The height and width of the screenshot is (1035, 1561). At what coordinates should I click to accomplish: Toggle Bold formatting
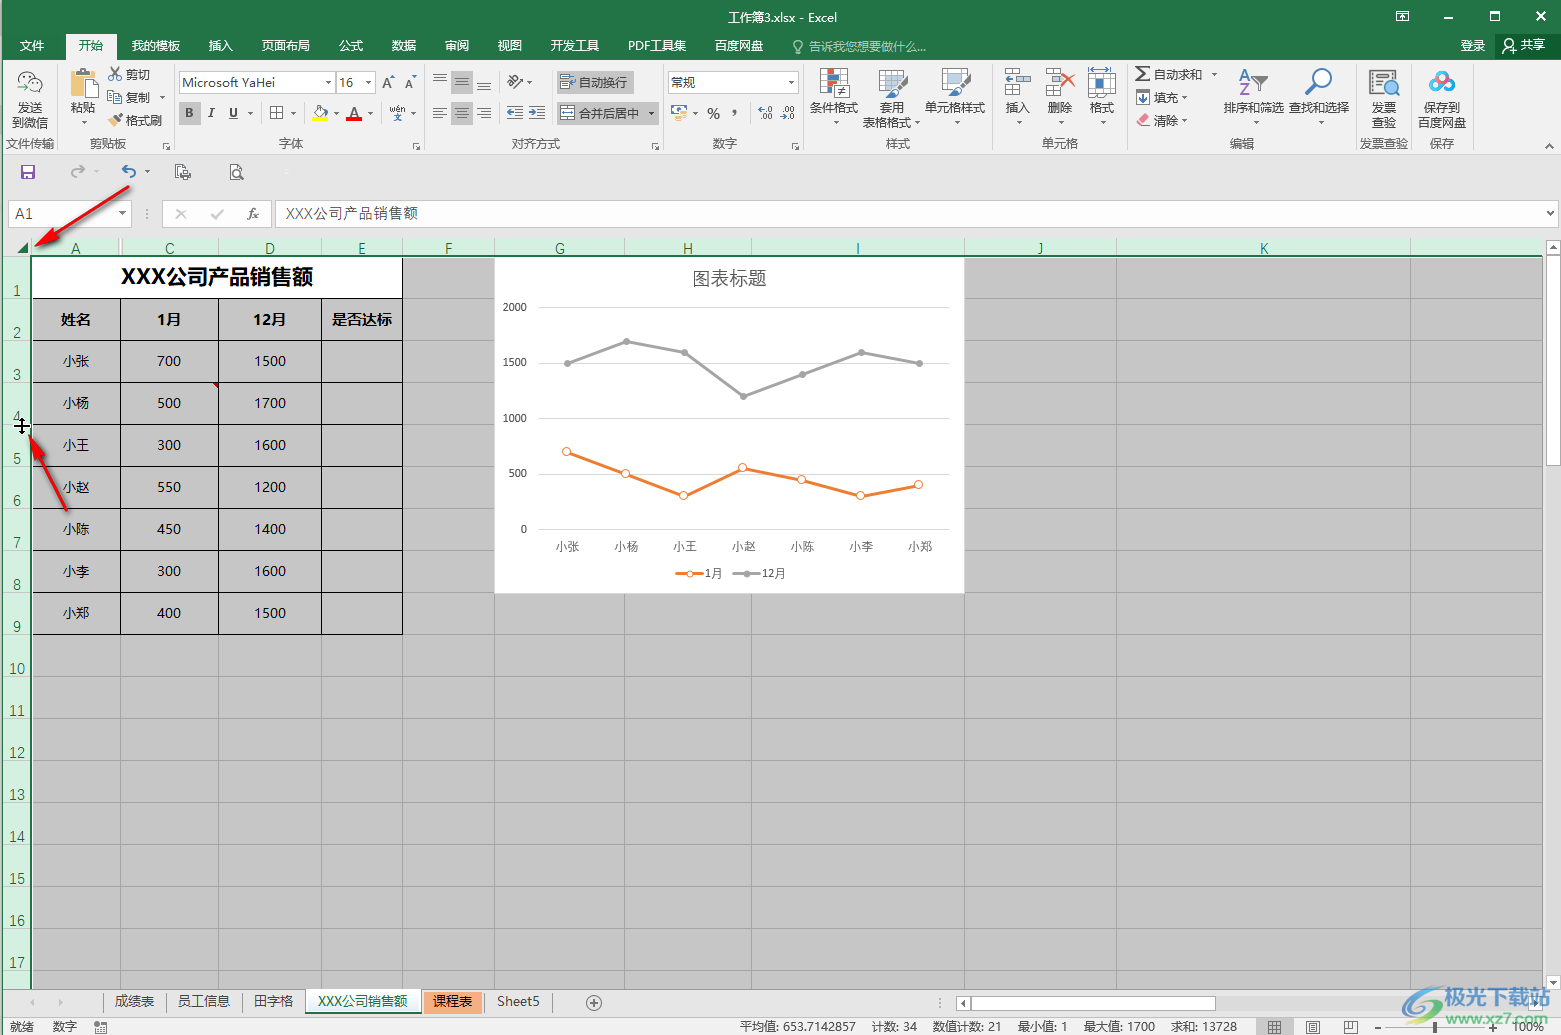189,113
